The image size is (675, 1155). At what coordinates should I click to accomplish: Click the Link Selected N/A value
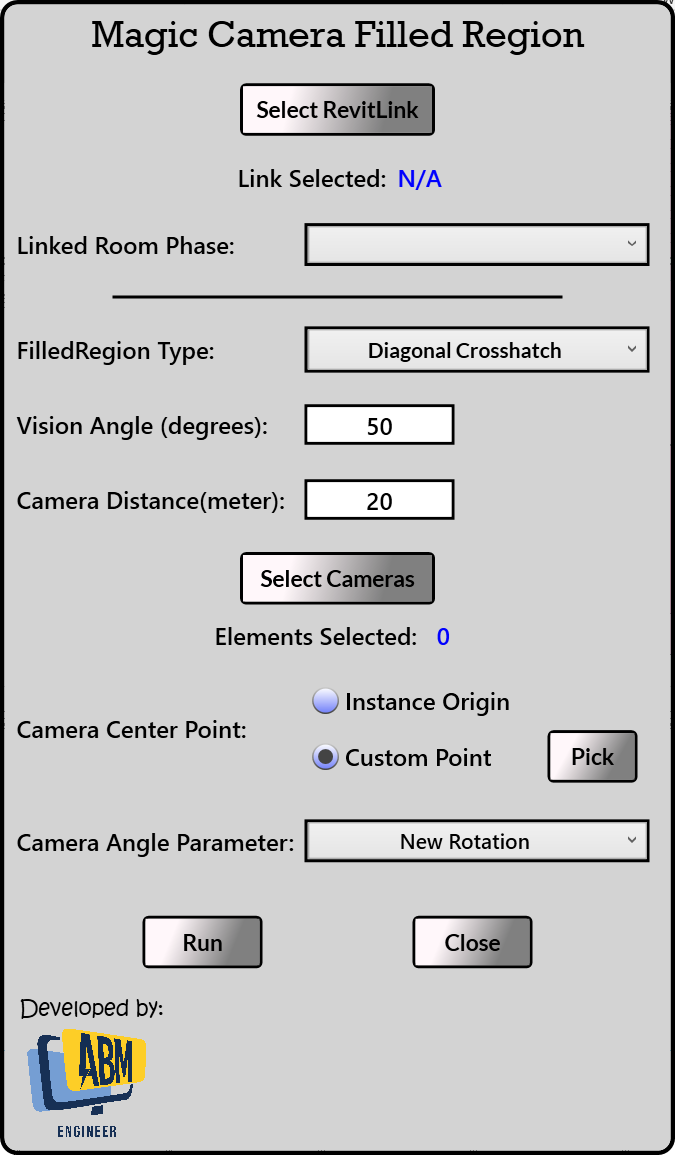(420, 180)
